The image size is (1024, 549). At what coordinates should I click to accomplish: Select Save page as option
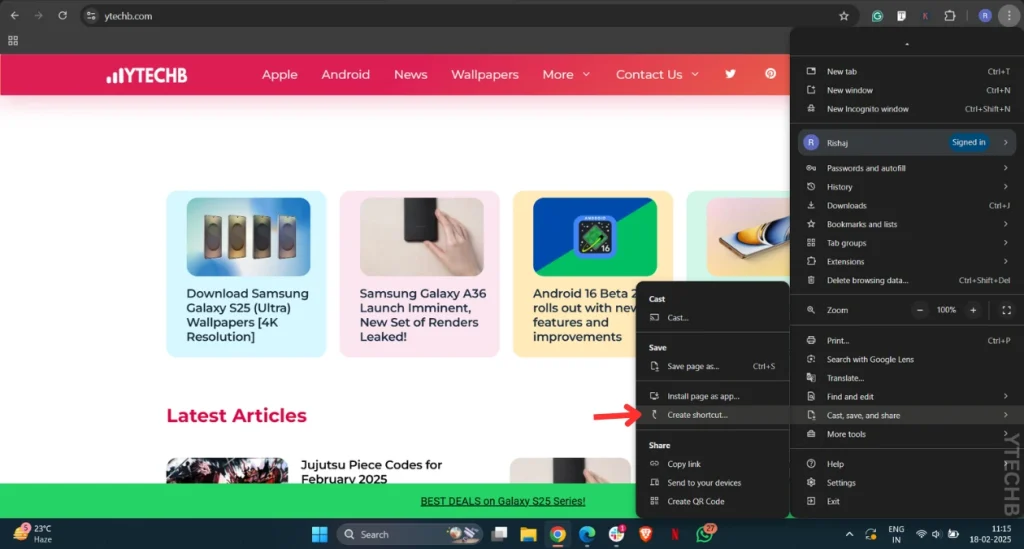712,366
